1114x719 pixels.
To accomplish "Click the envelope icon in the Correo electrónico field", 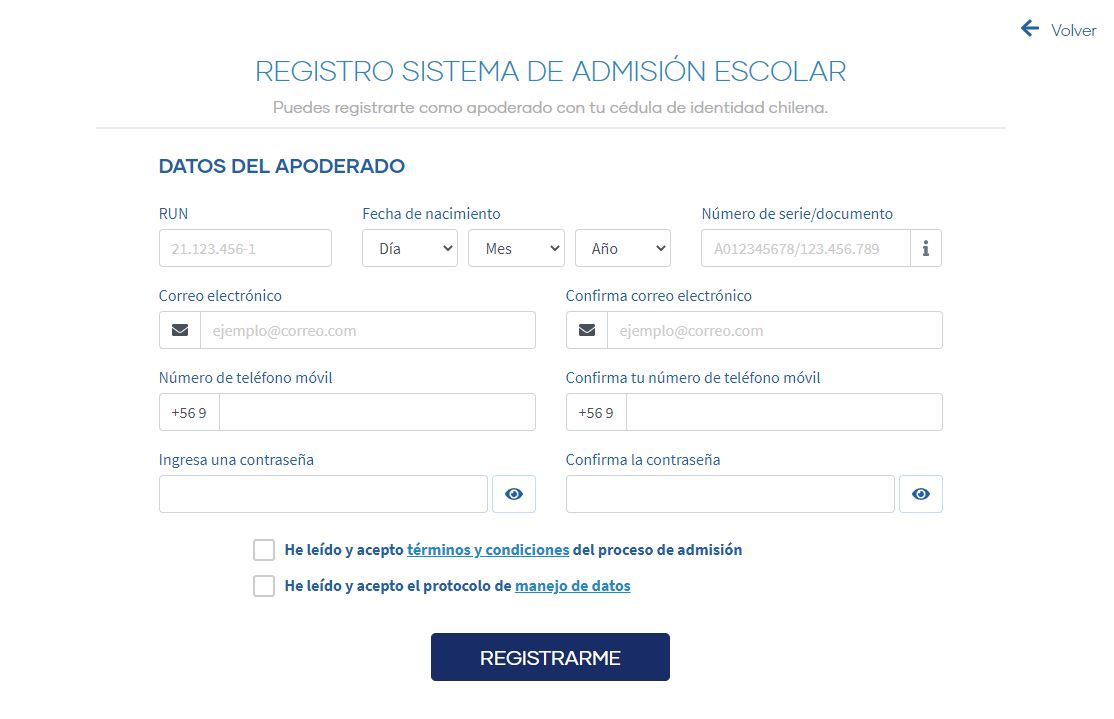I will pos(180,330).
